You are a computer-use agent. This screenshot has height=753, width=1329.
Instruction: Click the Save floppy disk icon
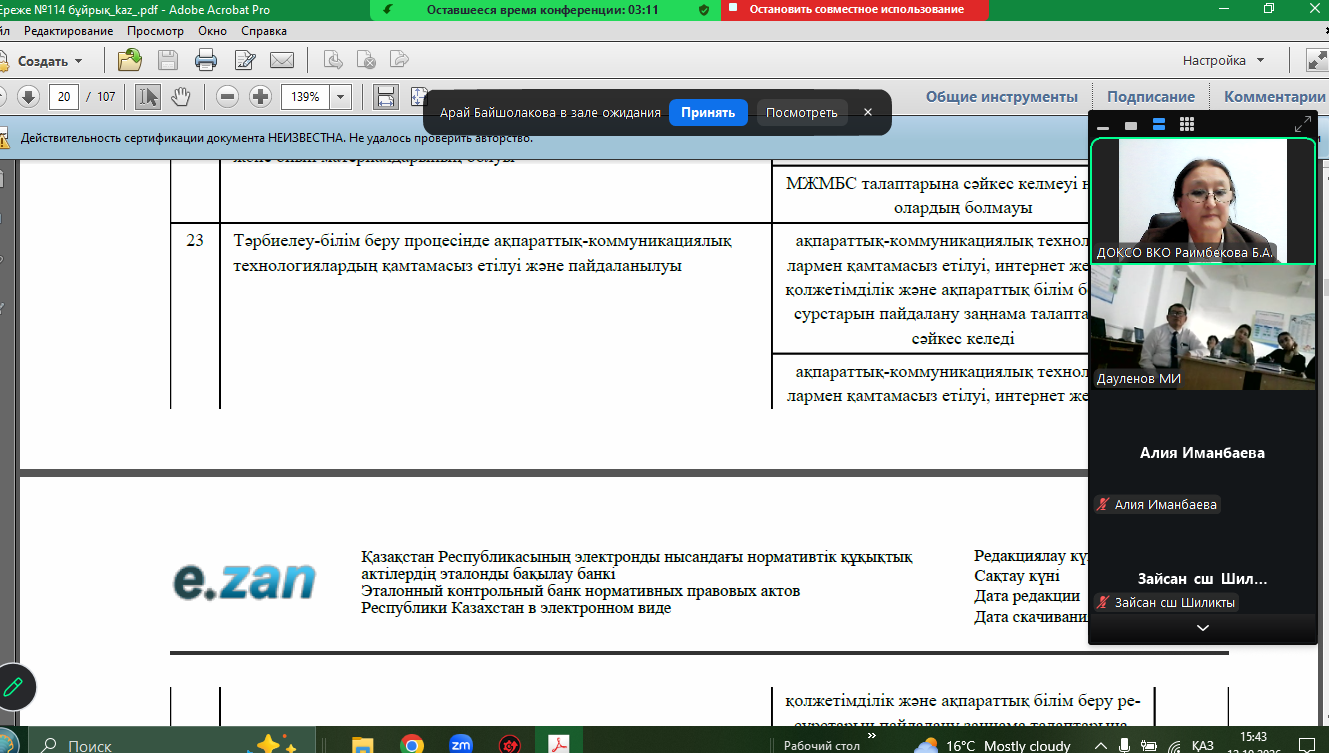pos(168,61)
